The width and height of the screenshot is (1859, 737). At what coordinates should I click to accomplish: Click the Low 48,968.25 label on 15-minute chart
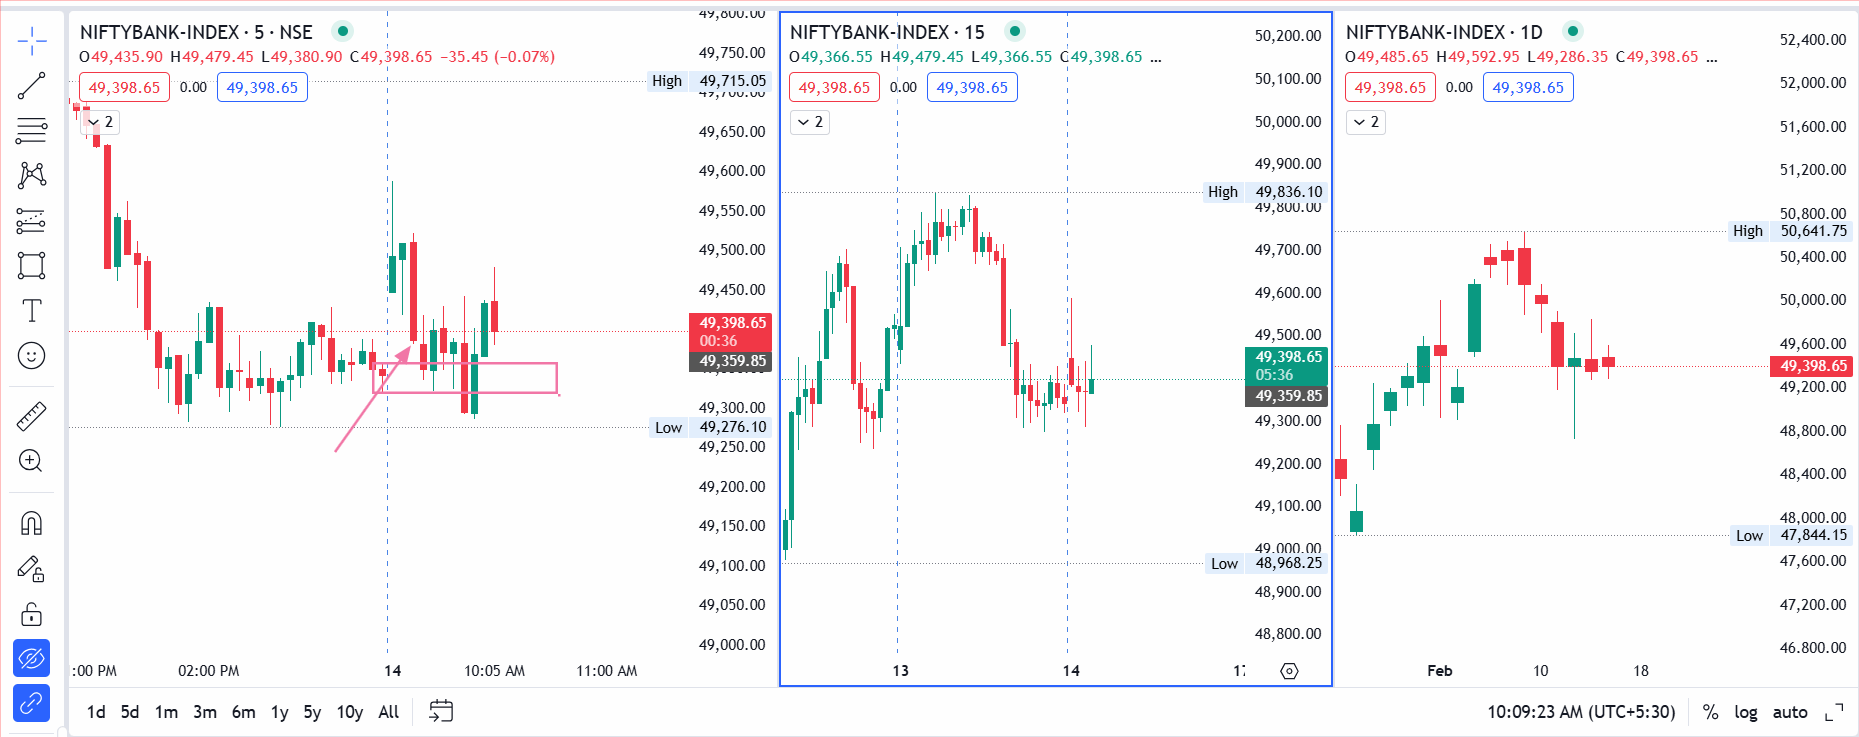point(1265,563)
